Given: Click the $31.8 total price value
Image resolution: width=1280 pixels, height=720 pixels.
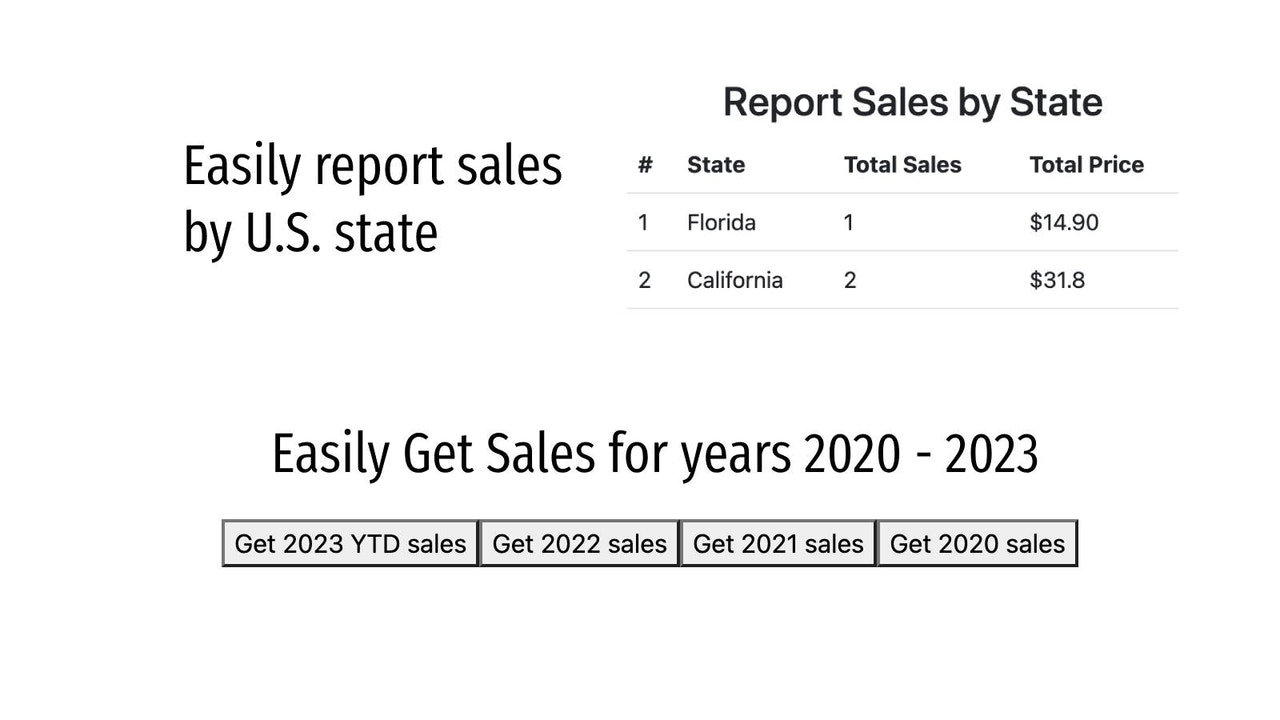Looking at the screenshot, I should (1059, 280).
